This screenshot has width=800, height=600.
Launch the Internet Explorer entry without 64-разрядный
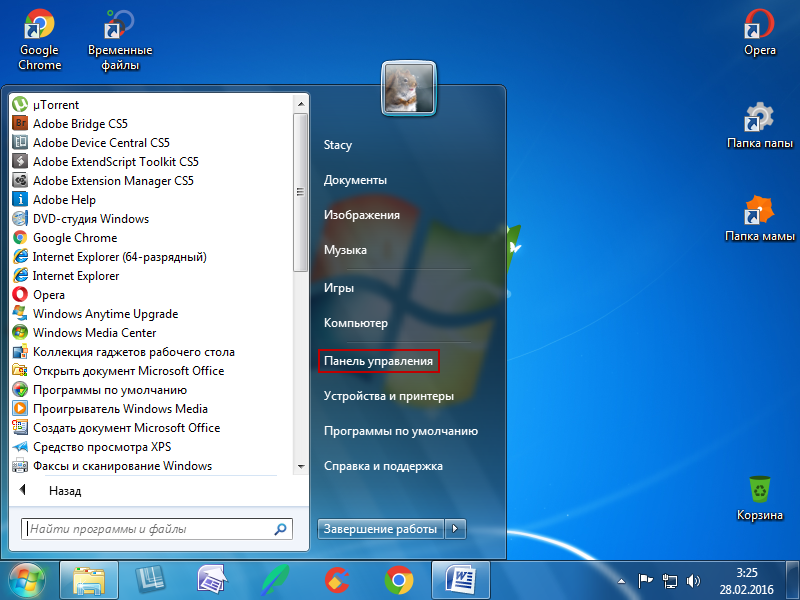pos(66,276)
